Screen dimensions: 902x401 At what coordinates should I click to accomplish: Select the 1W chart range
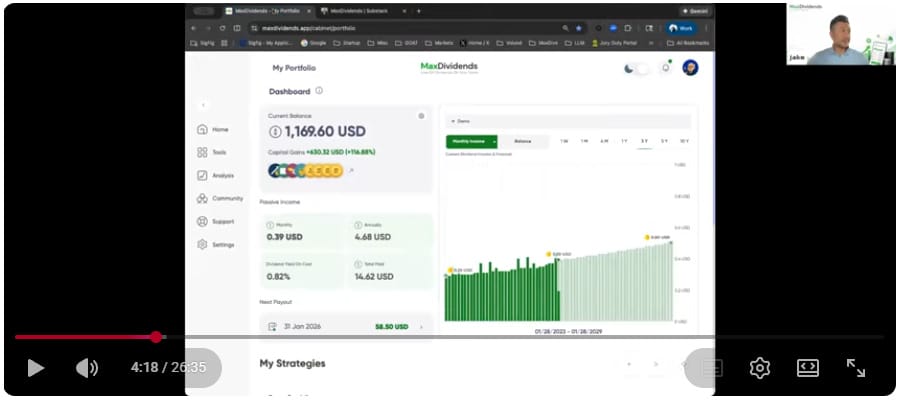pyautogui.click(x=564, y=142)
